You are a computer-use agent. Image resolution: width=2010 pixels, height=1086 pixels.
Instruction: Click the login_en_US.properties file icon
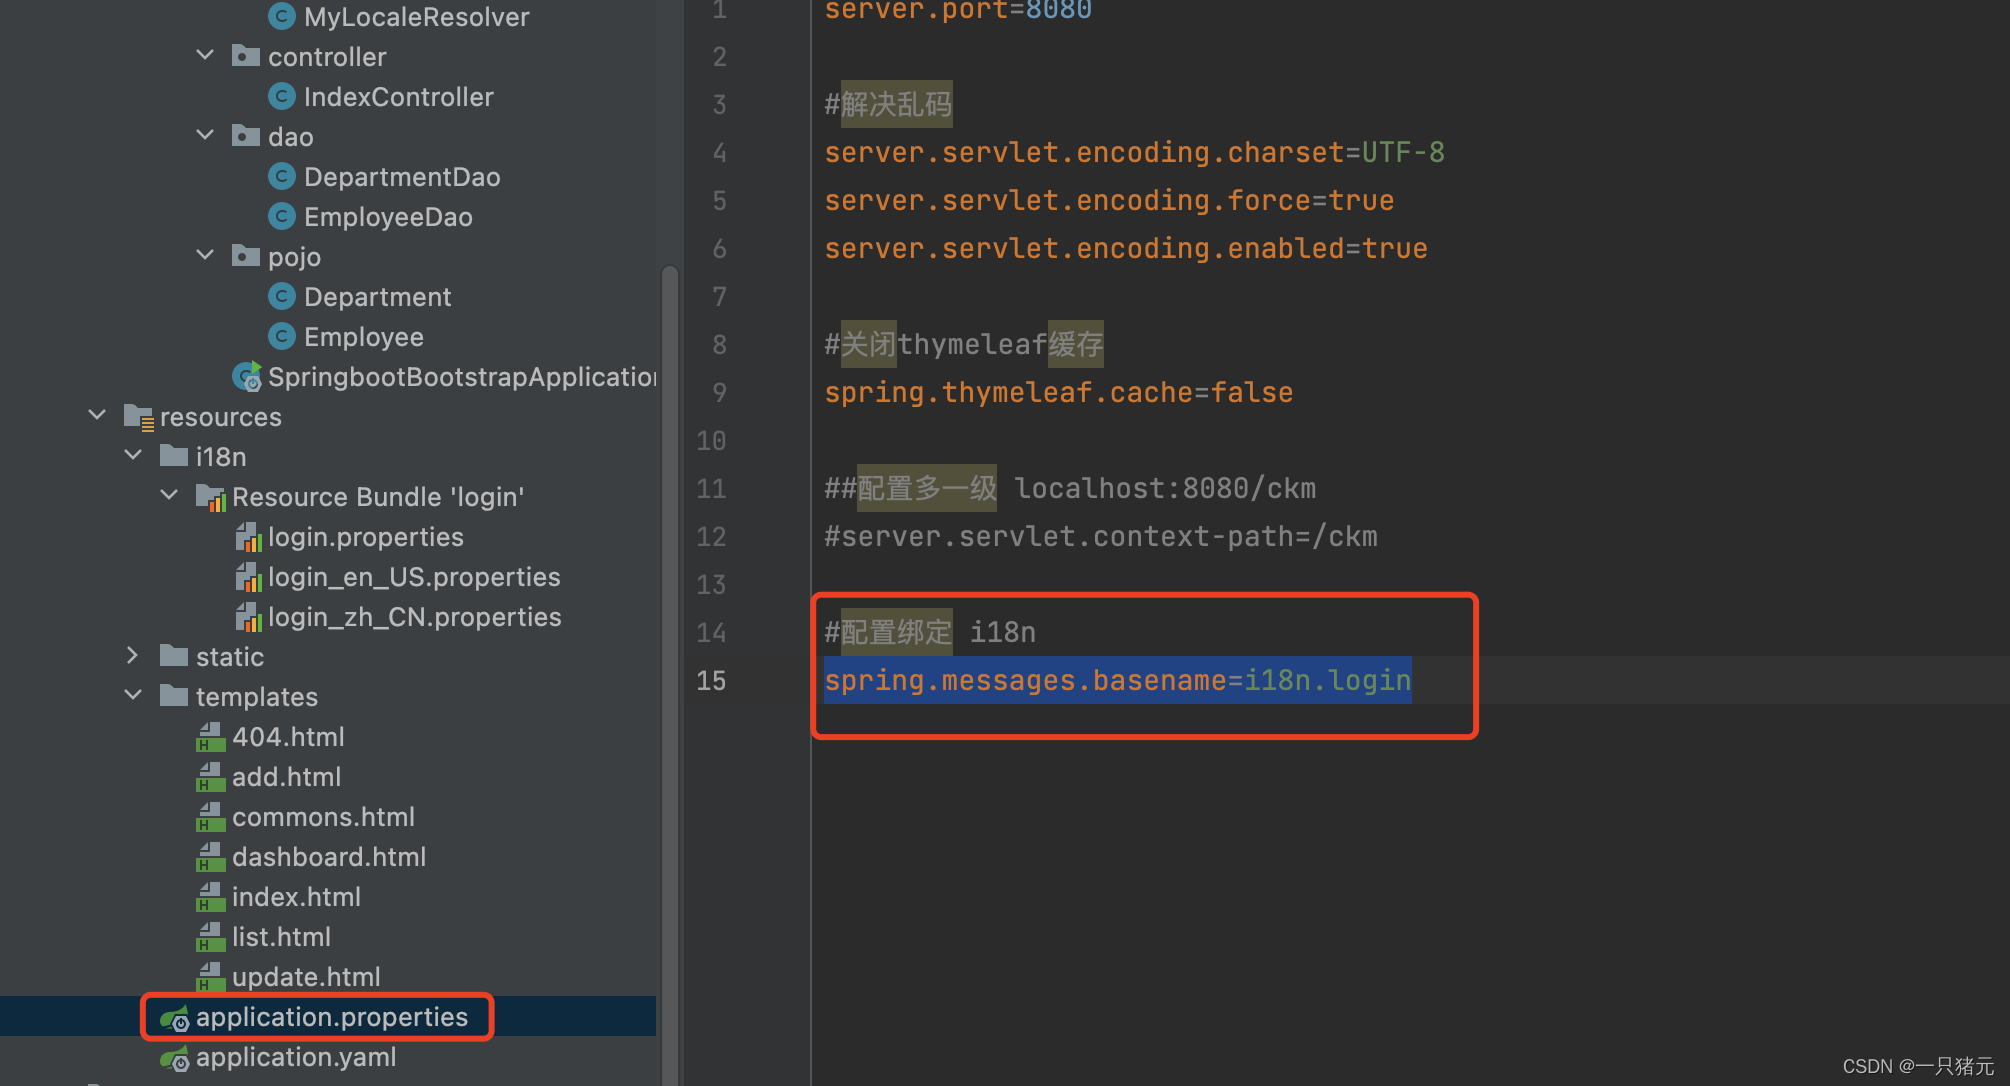248,577
